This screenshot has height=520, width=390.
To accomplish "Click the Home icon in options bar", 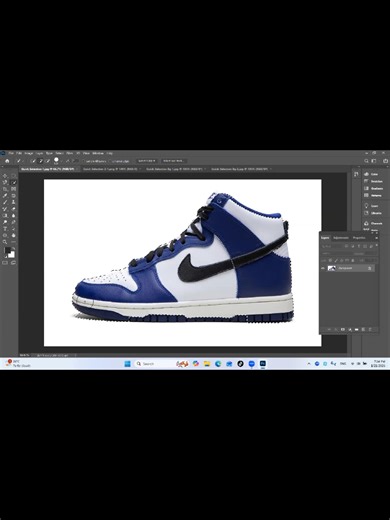I will click(7, 161).
